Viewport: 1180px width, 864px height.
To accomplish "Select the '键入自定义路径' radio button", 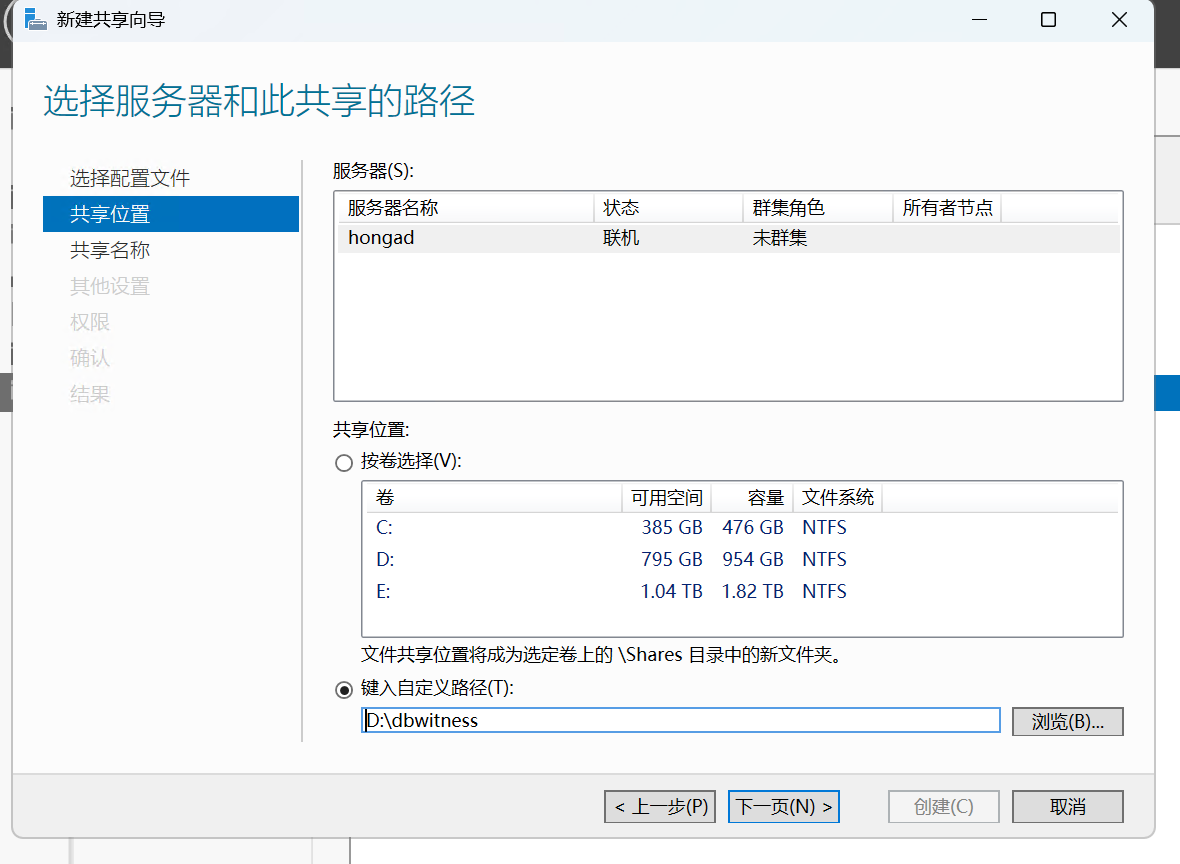I will click(344, 689).
